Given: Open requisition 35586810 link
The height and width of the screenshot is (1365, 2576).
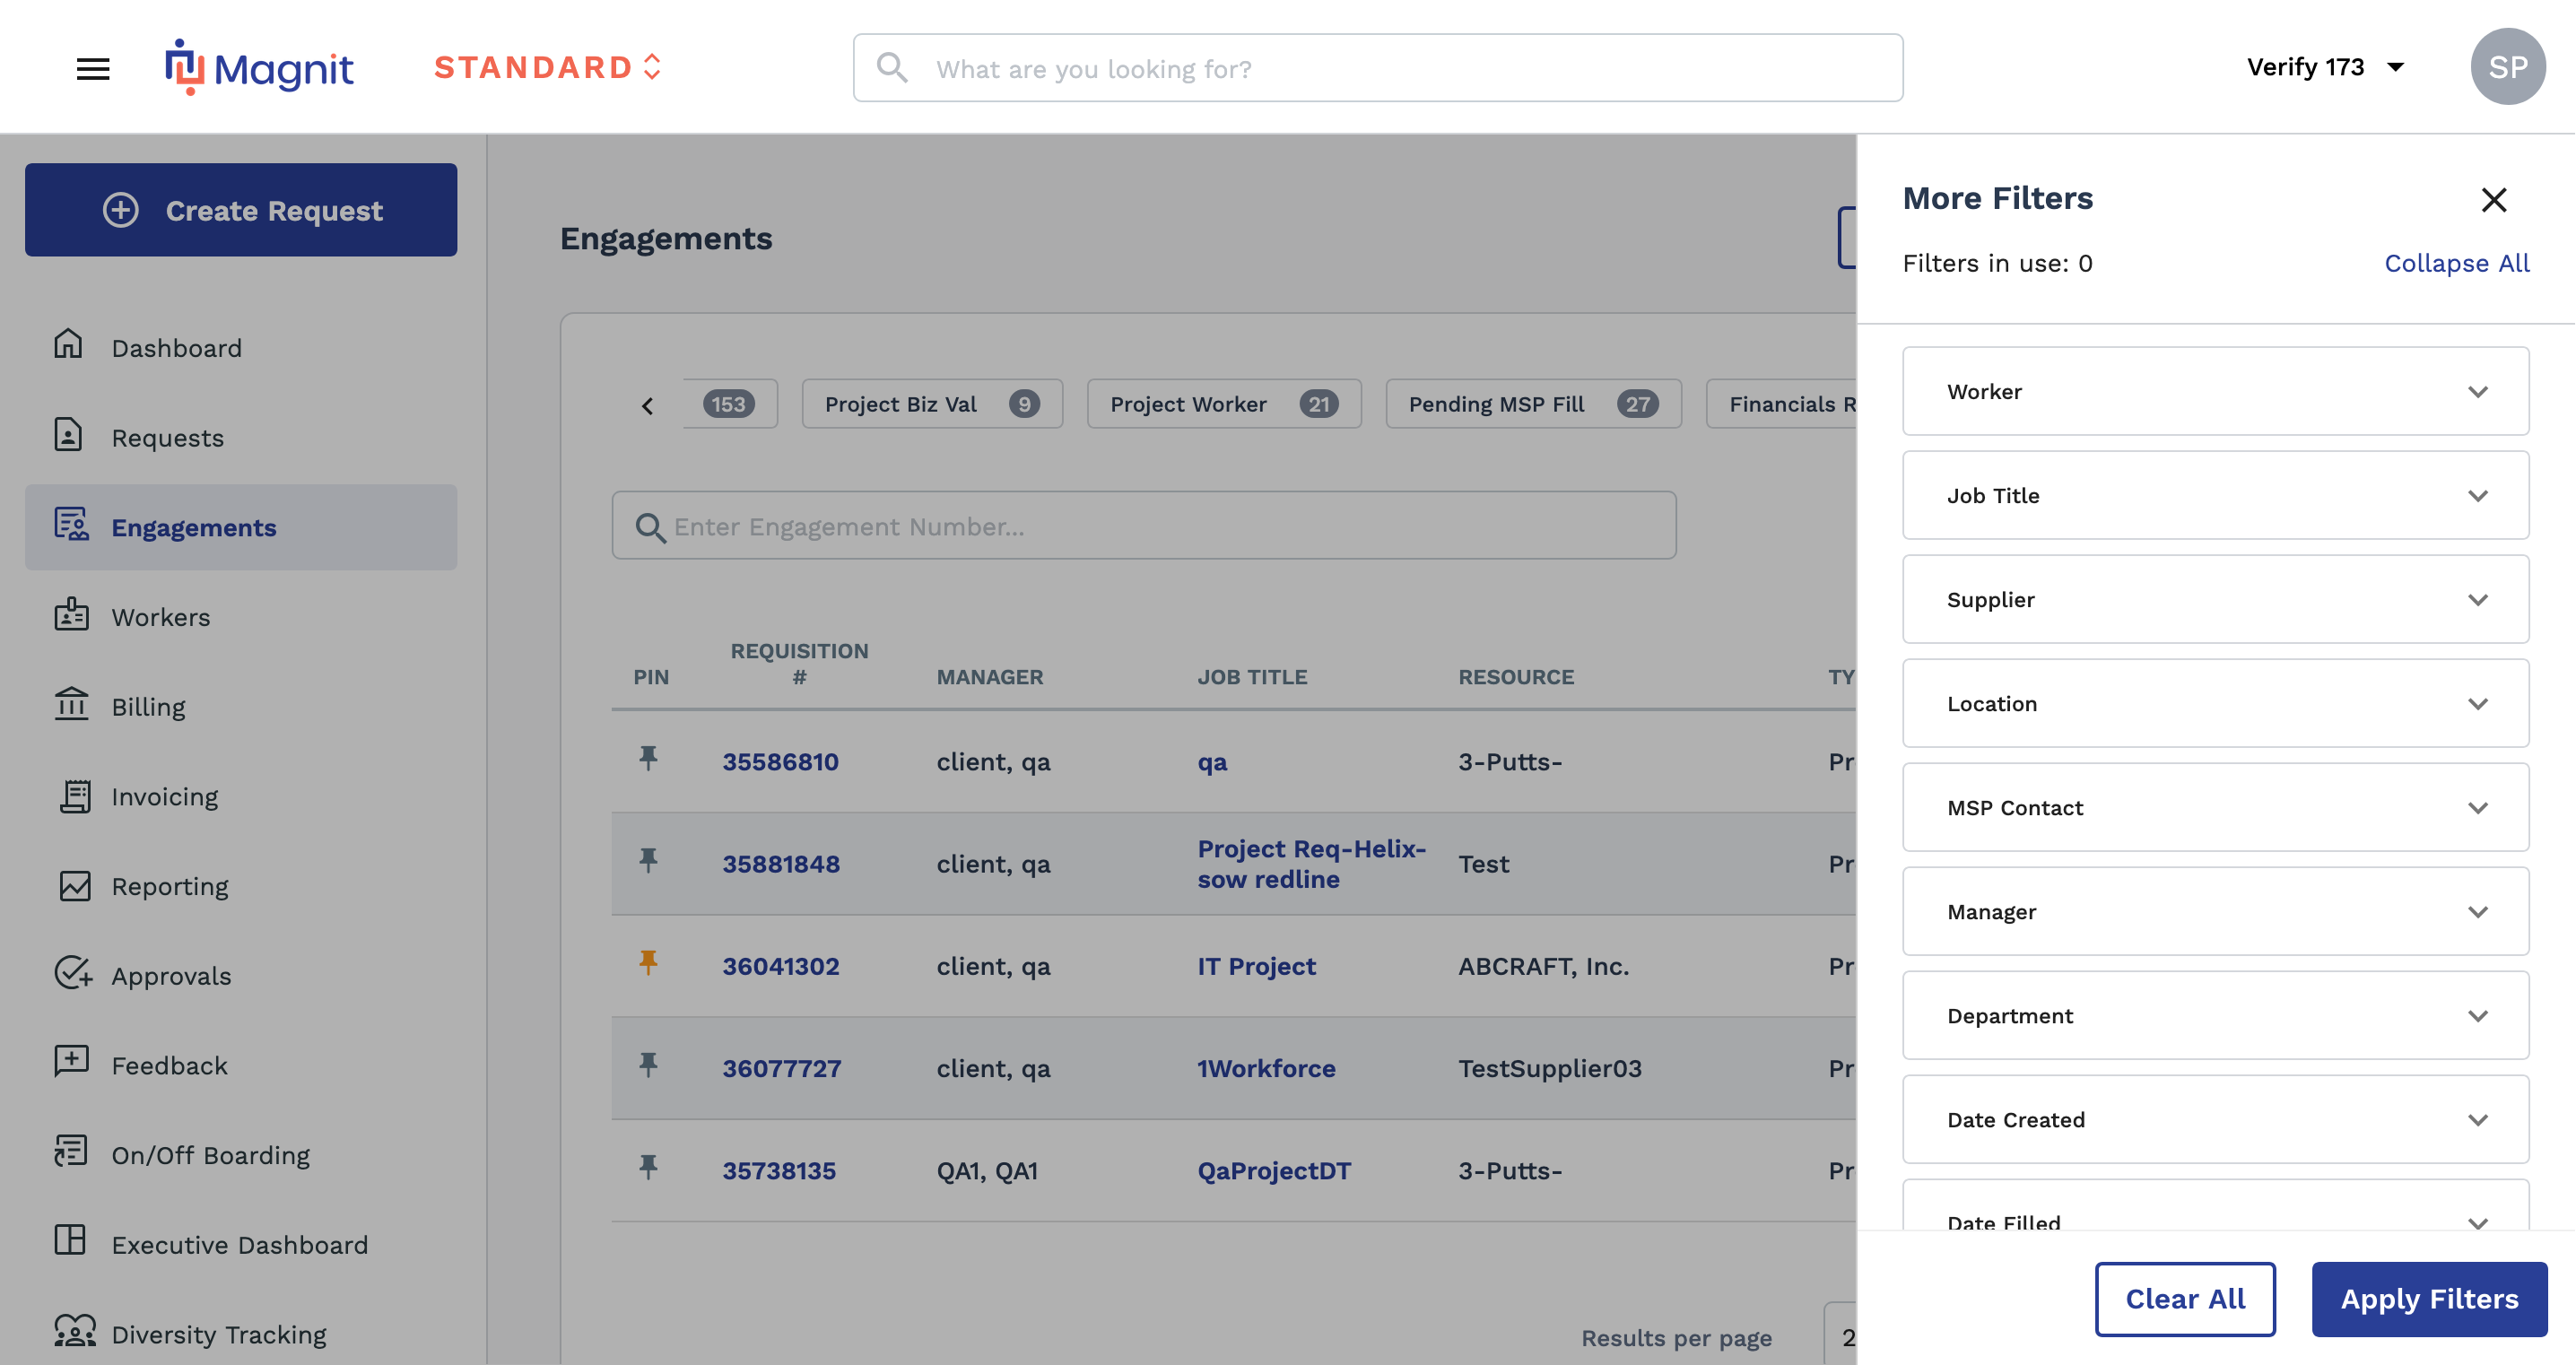Looking at the screenshot, I should click(x=780, y=761).
